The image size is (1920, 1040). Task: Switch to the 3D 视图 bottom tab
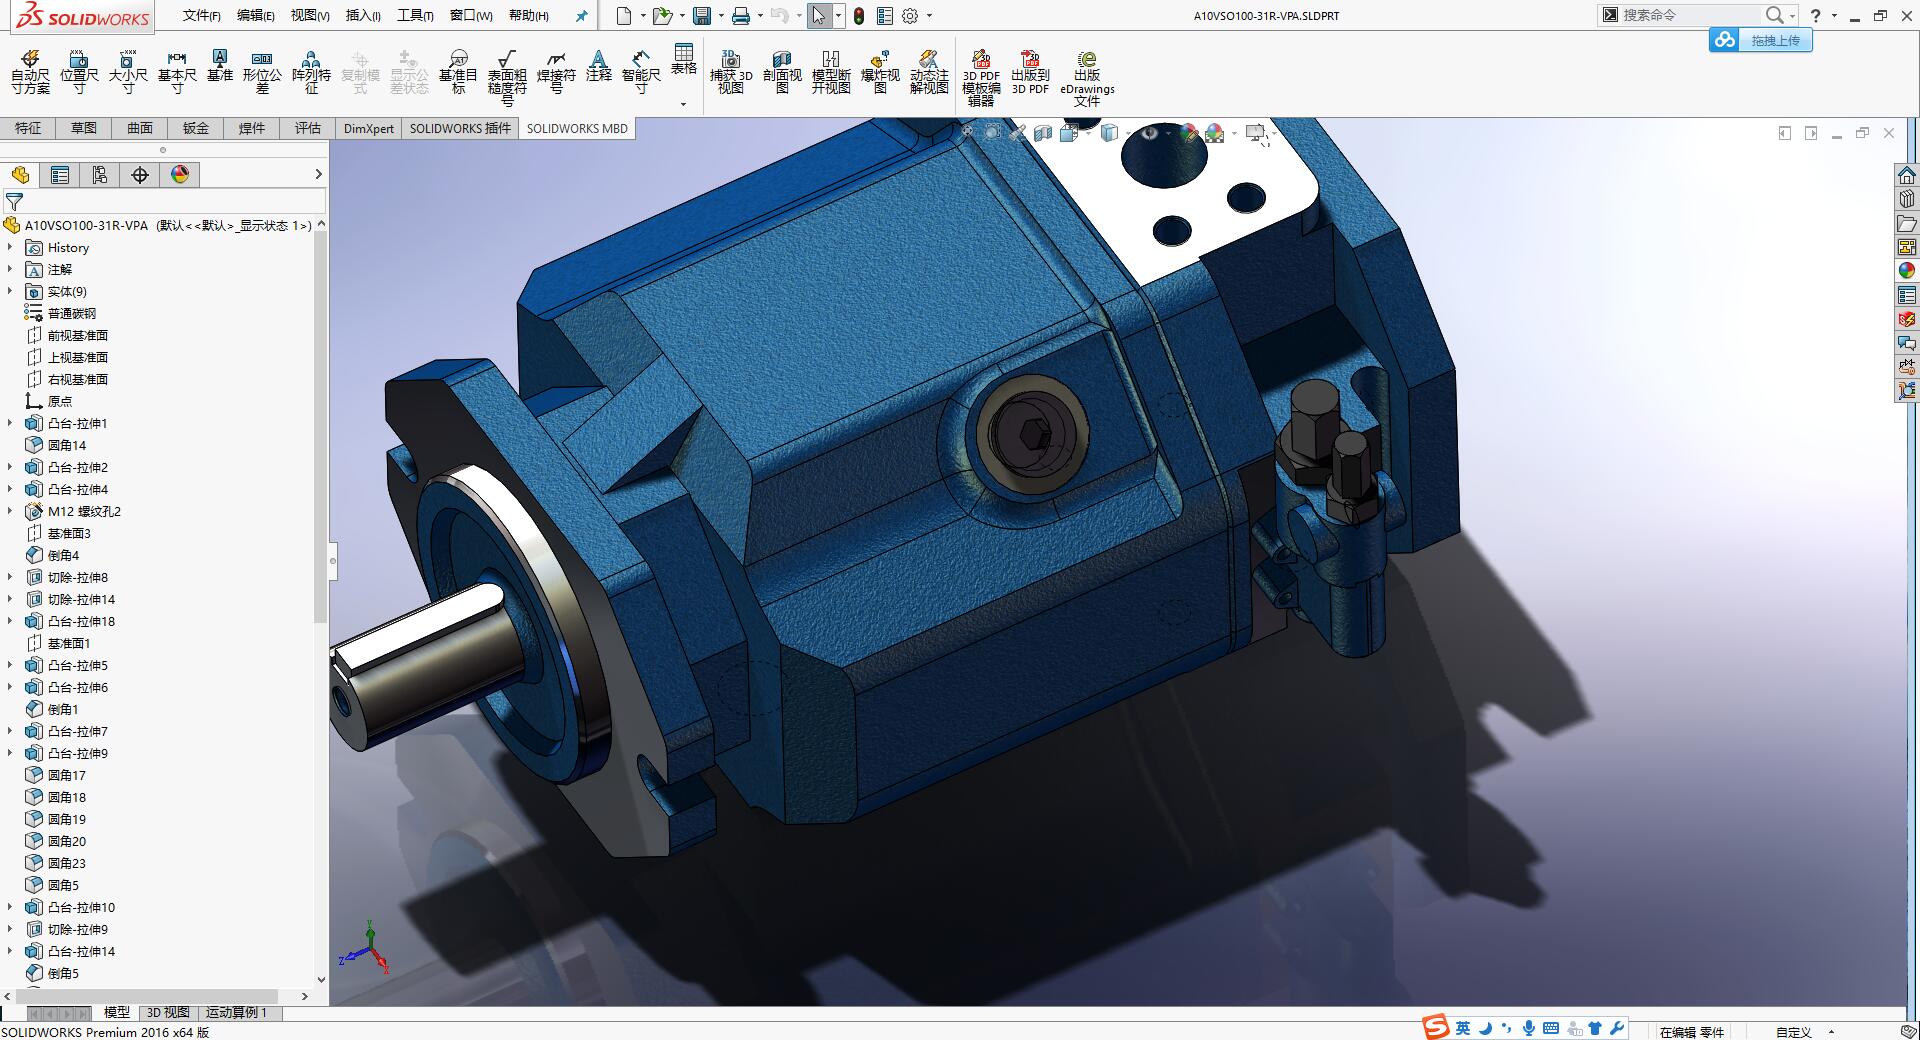tap(168, 1012)
